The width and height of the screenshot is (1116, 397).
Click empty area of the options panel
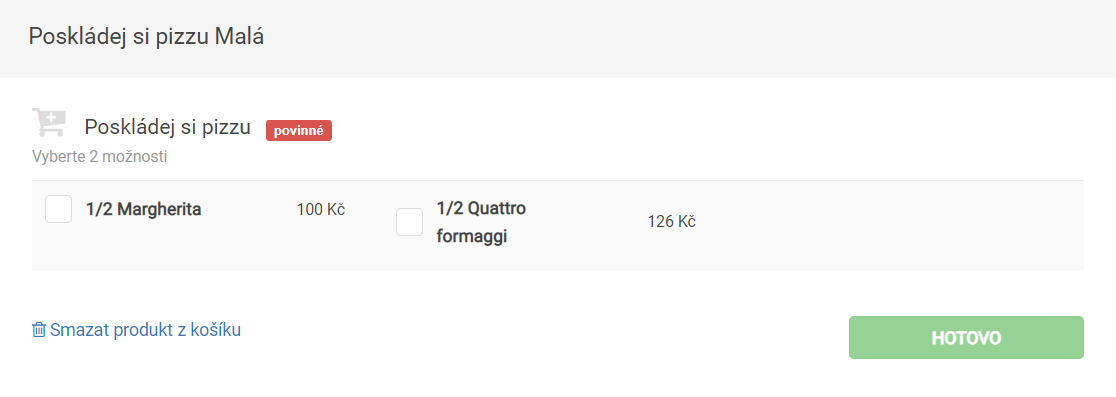890,226
